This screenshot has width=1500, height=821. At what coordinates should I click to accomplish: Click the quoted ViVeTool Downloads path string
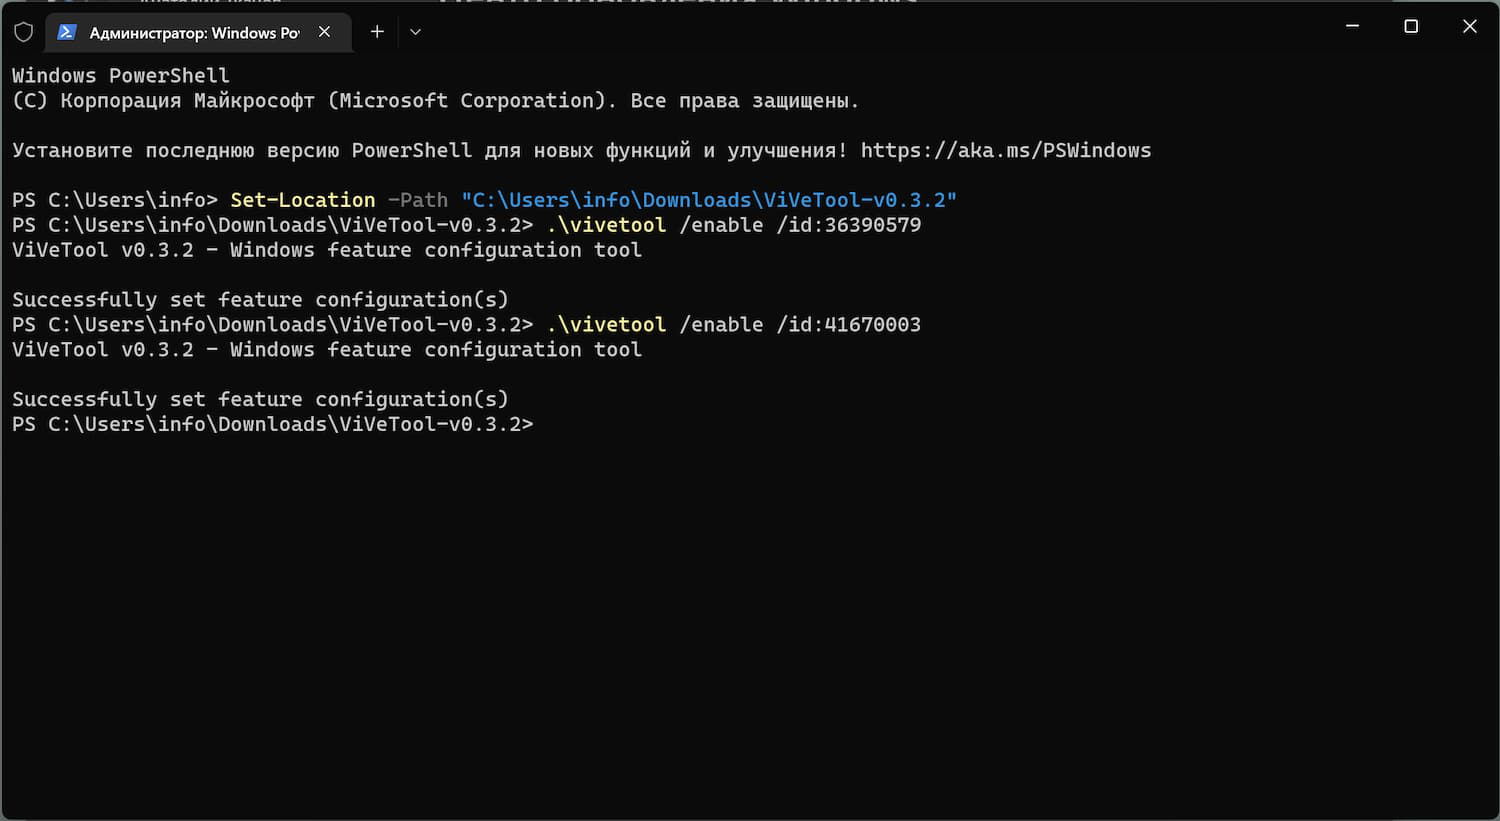[x=708, y=201]
